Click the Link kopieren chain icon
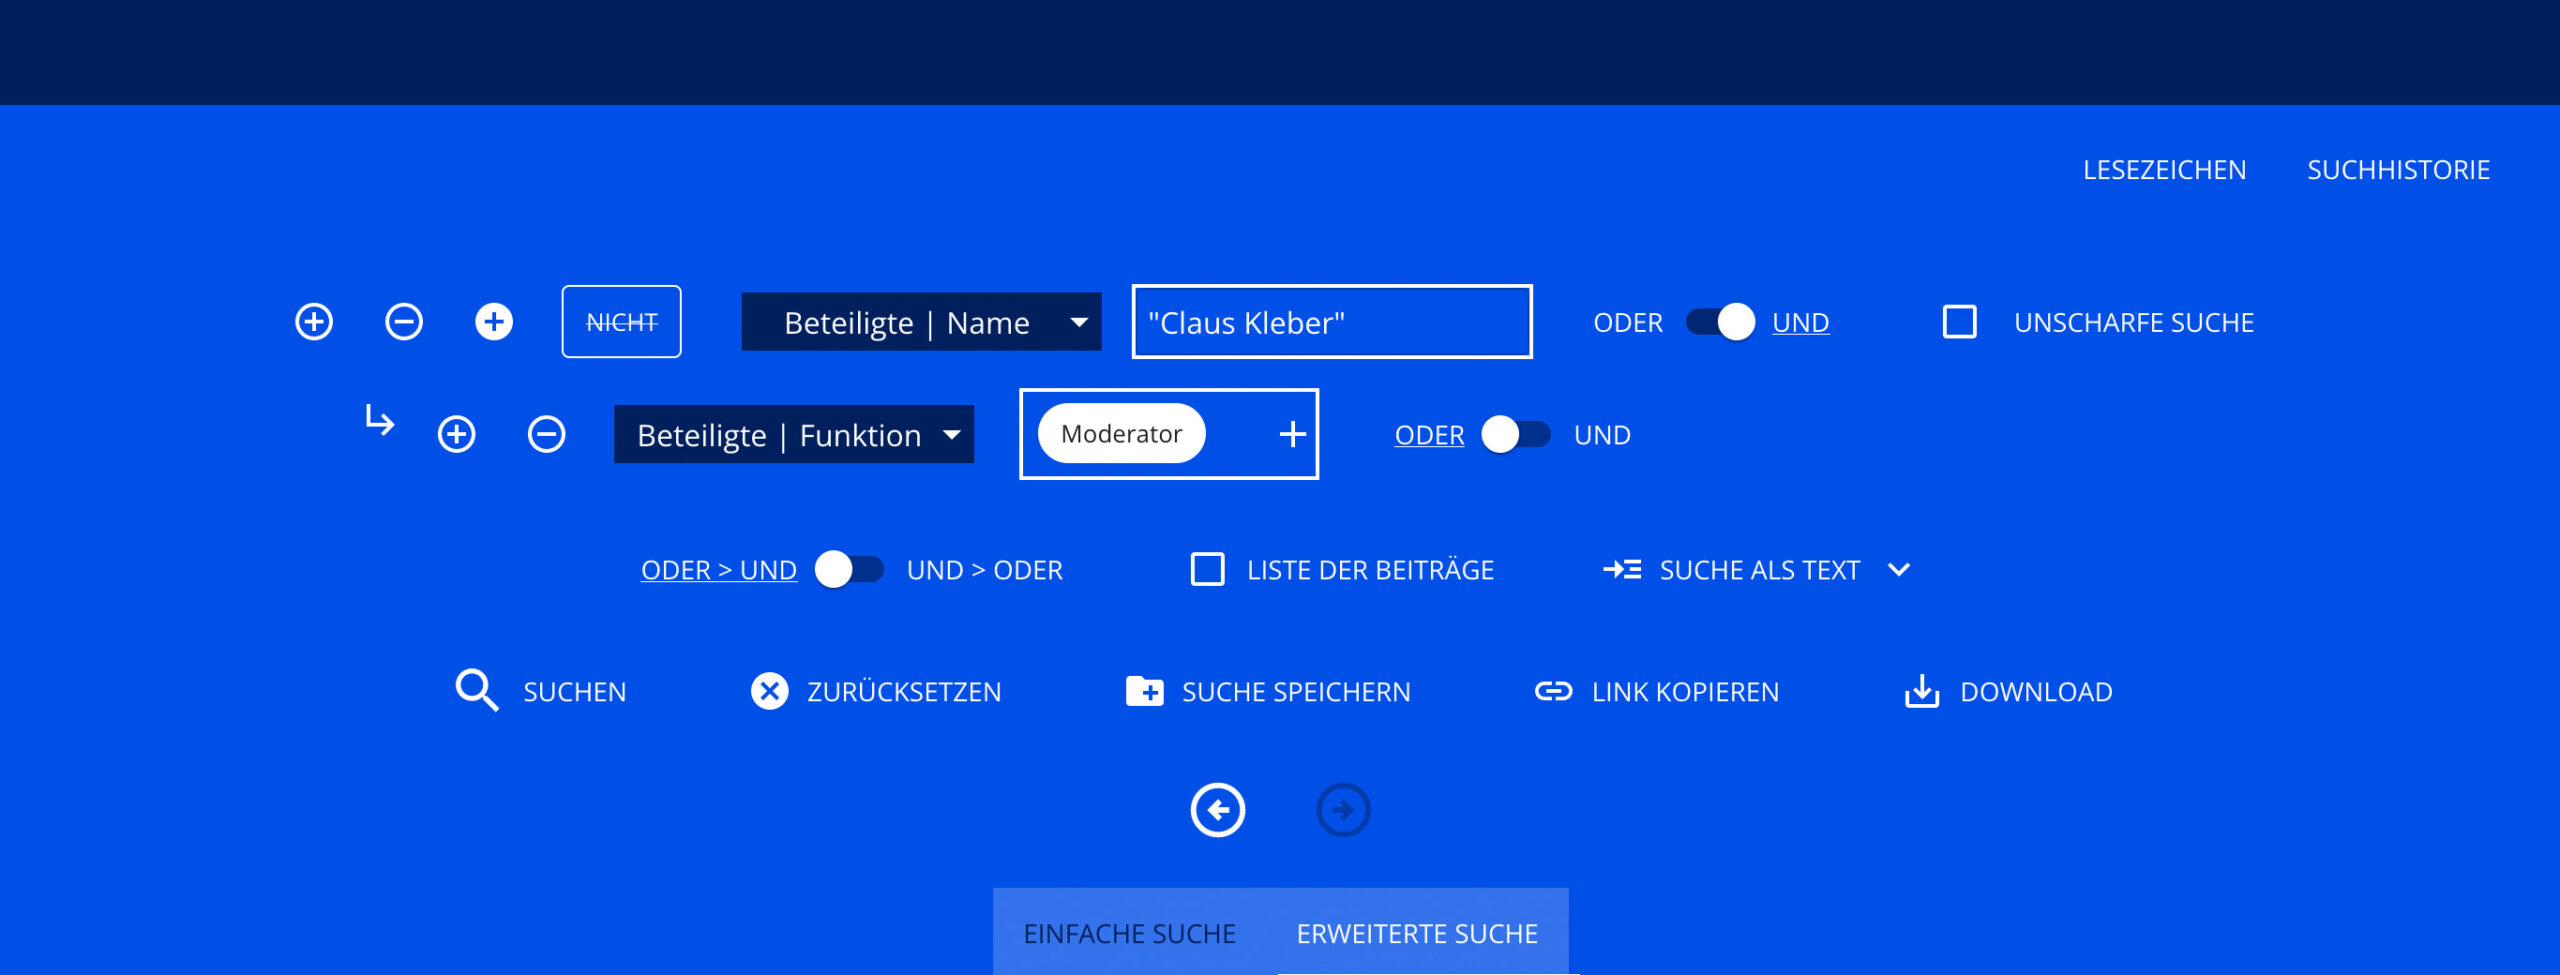The height and width of the screenshot is (975, 2560). [1553, 691]
